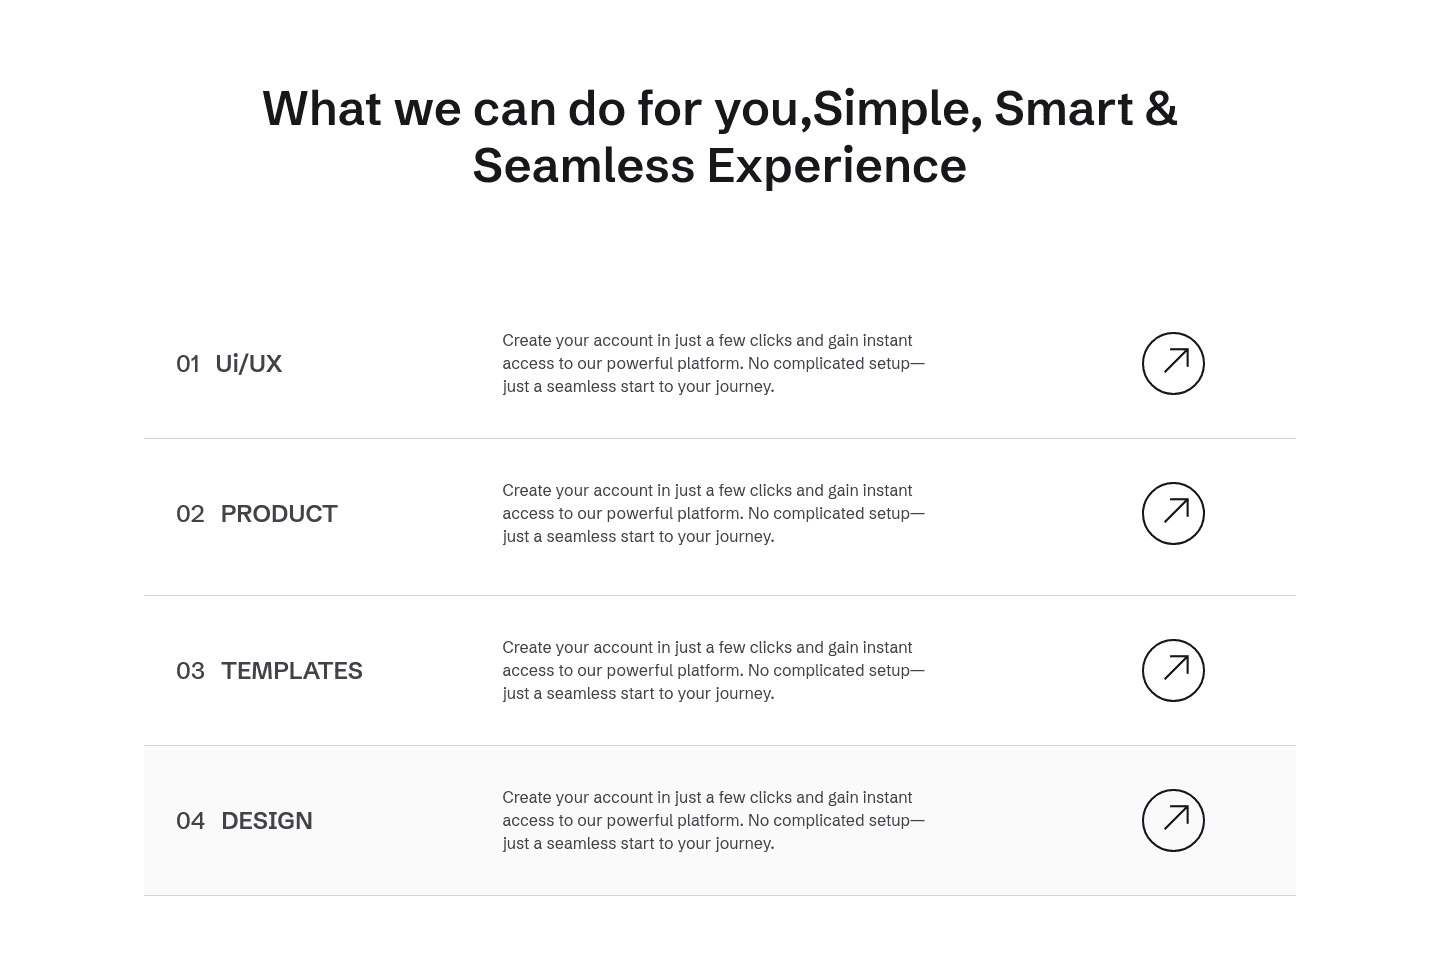Click the 01 number label
1440x976 pixels.
tap(188, 364)
